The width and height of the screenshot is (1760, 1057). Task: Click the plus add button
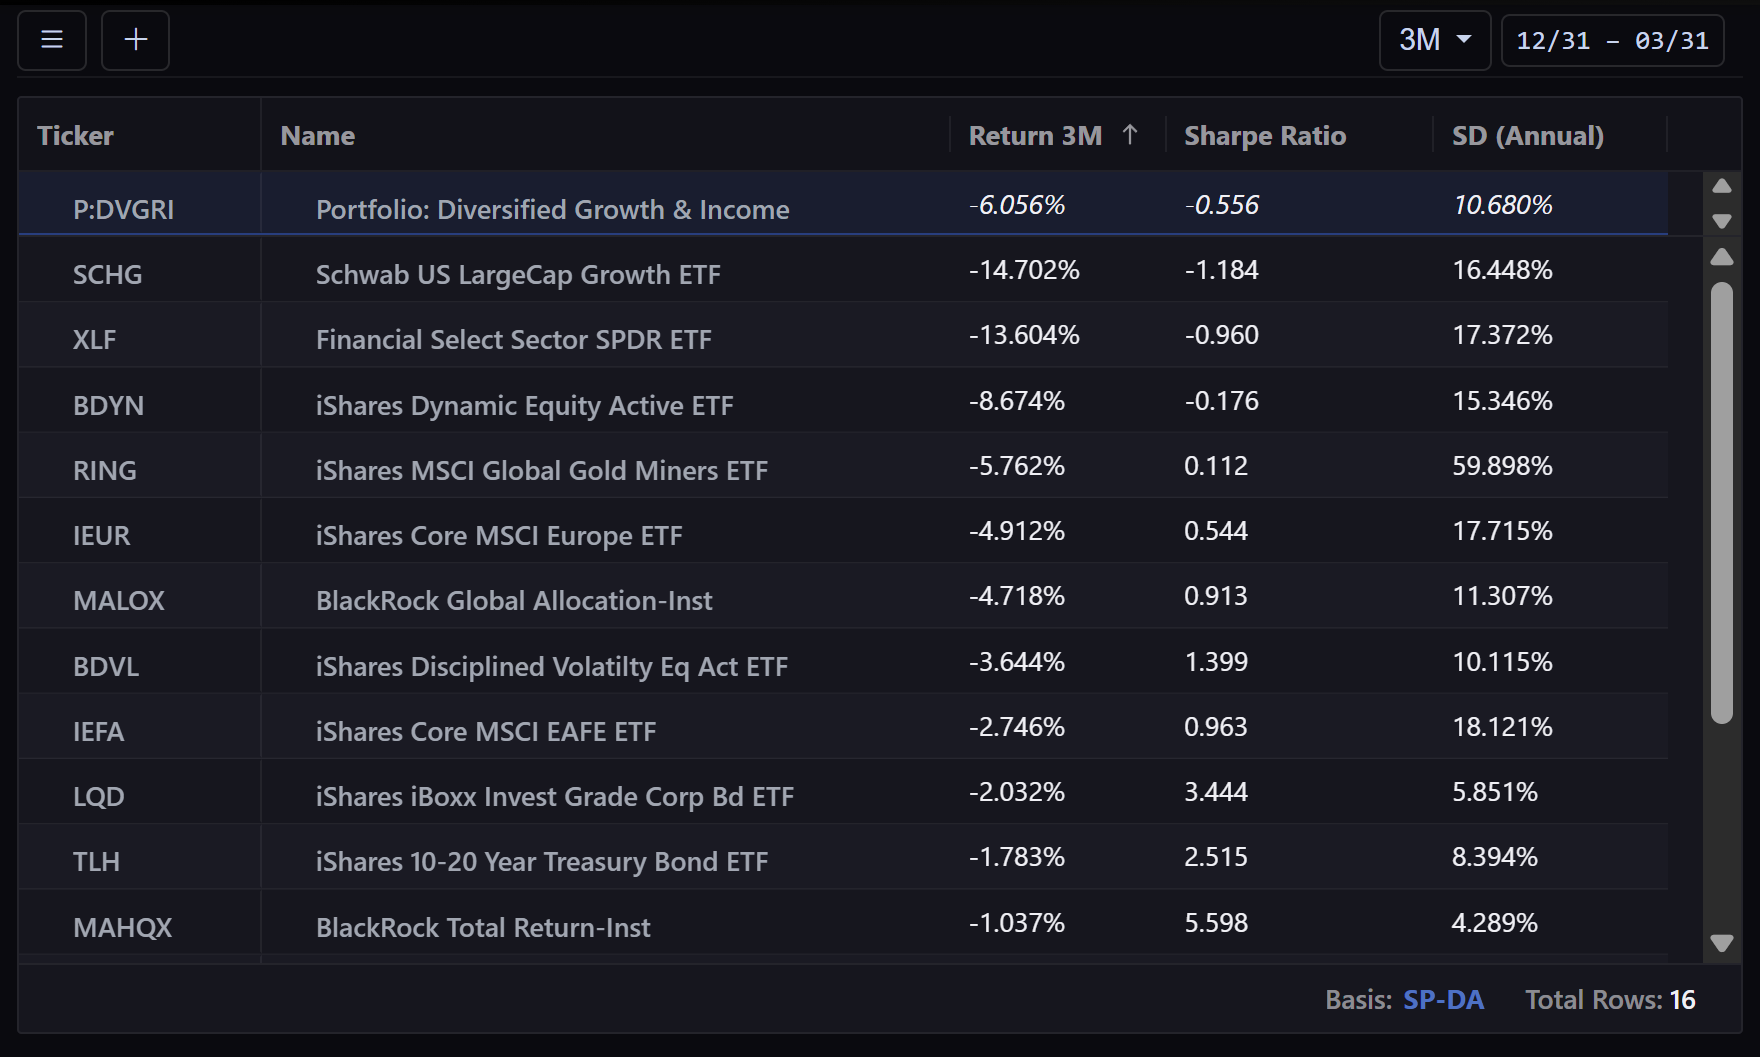click(135, 40)
